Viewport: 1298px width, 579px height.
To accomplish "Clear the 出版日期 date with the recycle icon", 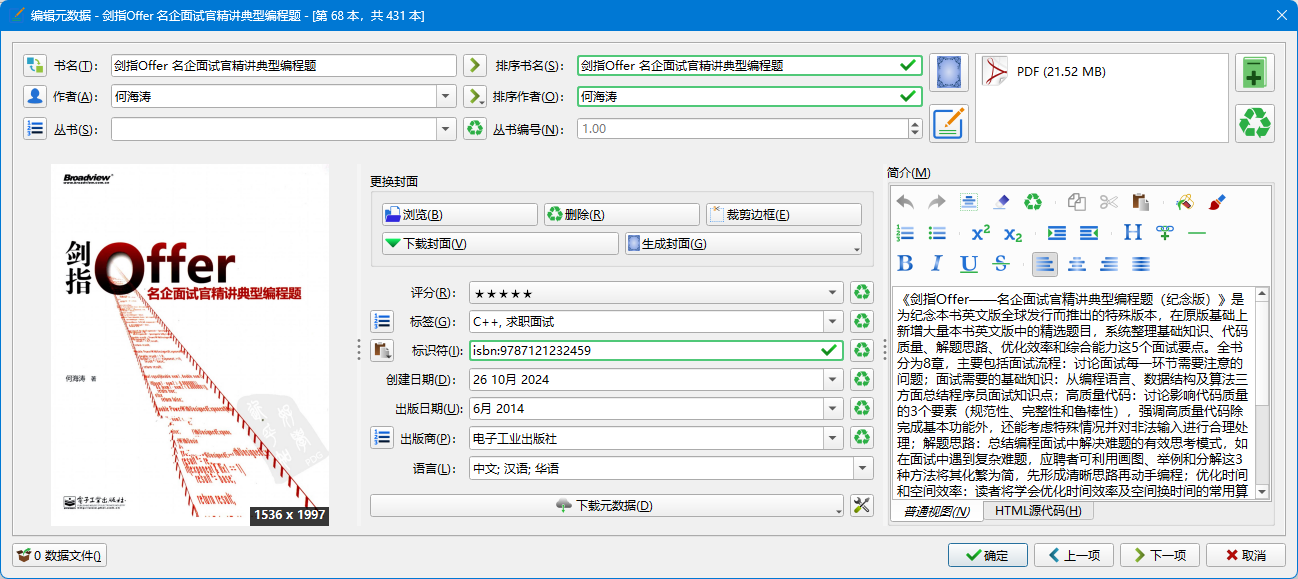I will pos(861,409).
